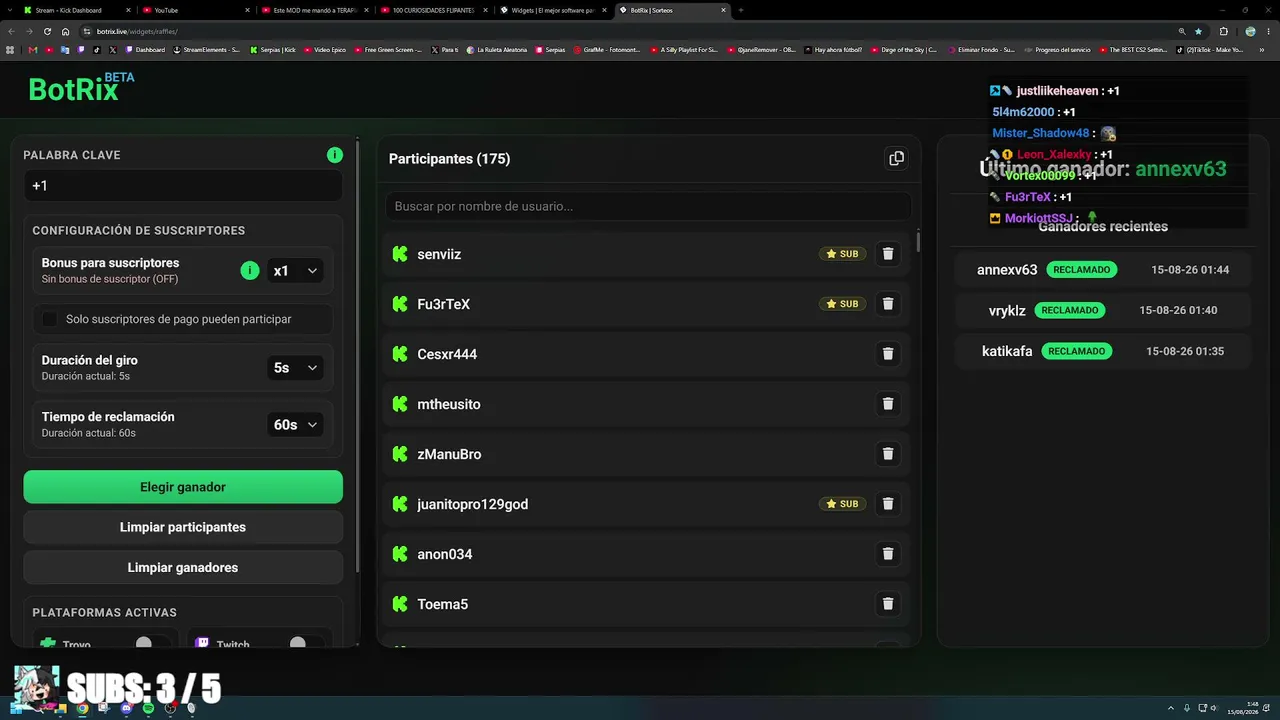Open a new browser tab
The image size is (1280, 720).
741,10
